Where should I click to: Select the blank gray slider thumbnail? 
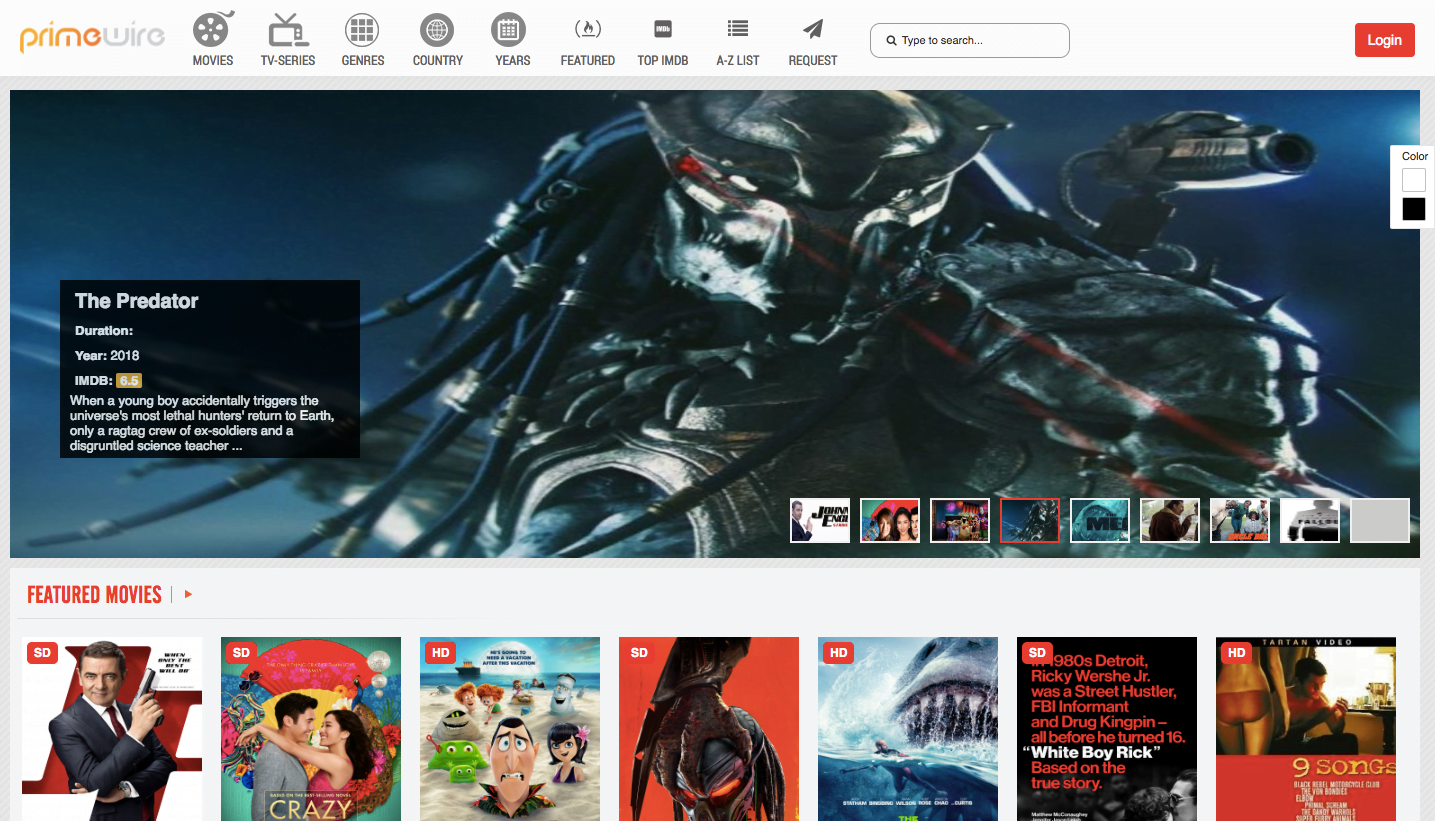pyautogui.click(x=1380, y=520)
